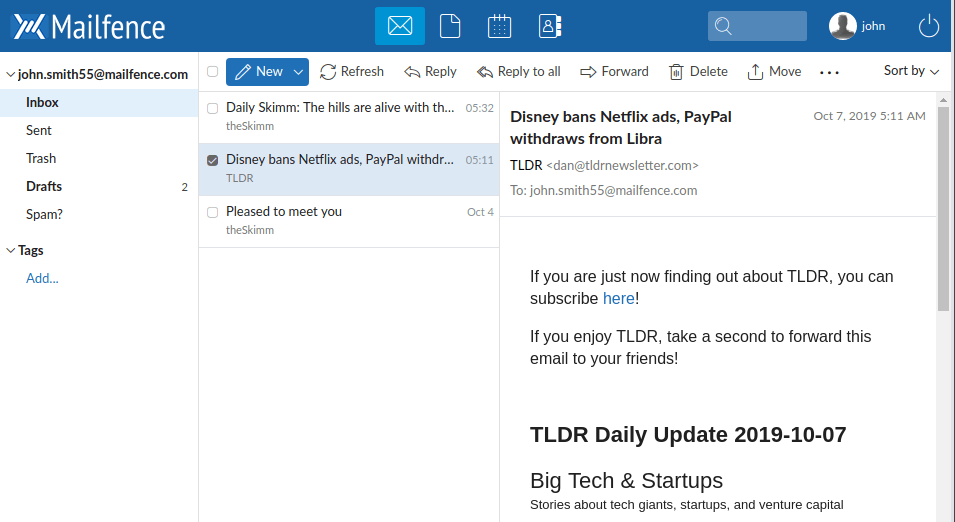Reply to the selected email

(x=430, y=72)
